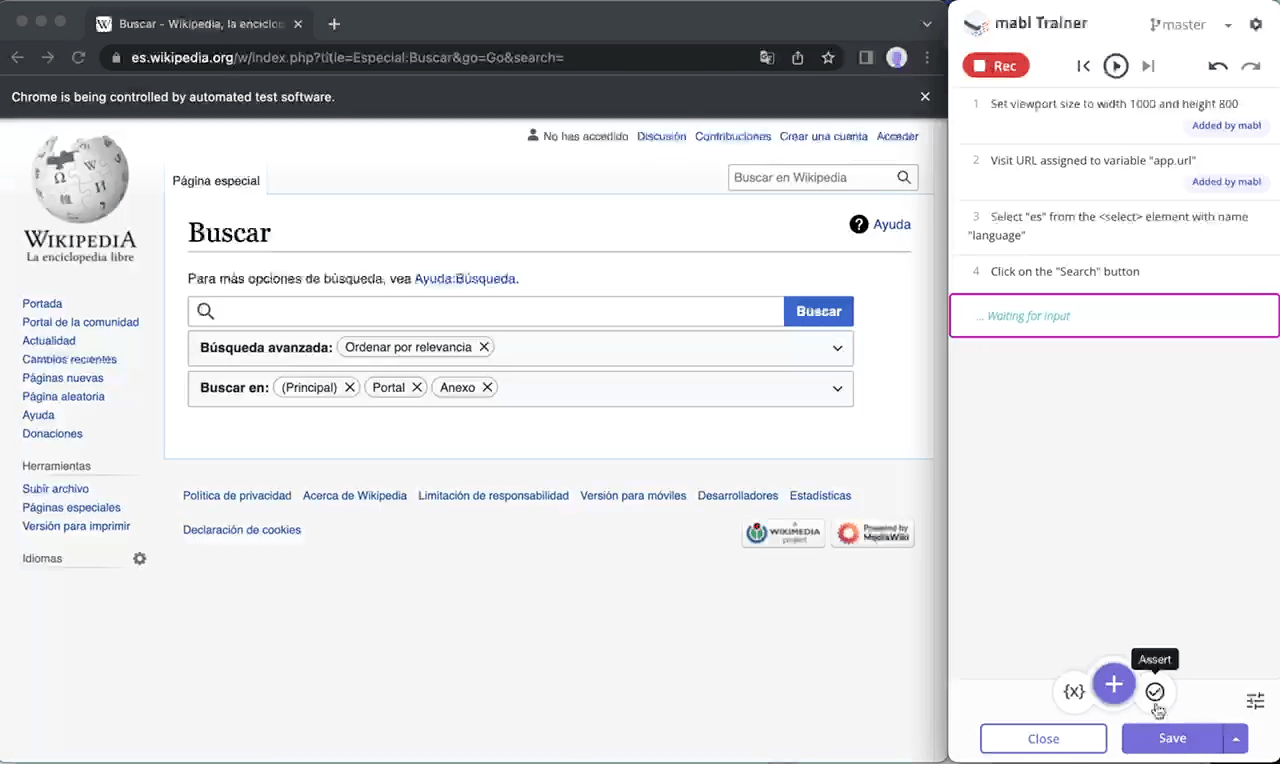
Task: Click the magnifier in Buscar en Wikipedia
Action: click(x=904, y=177)
